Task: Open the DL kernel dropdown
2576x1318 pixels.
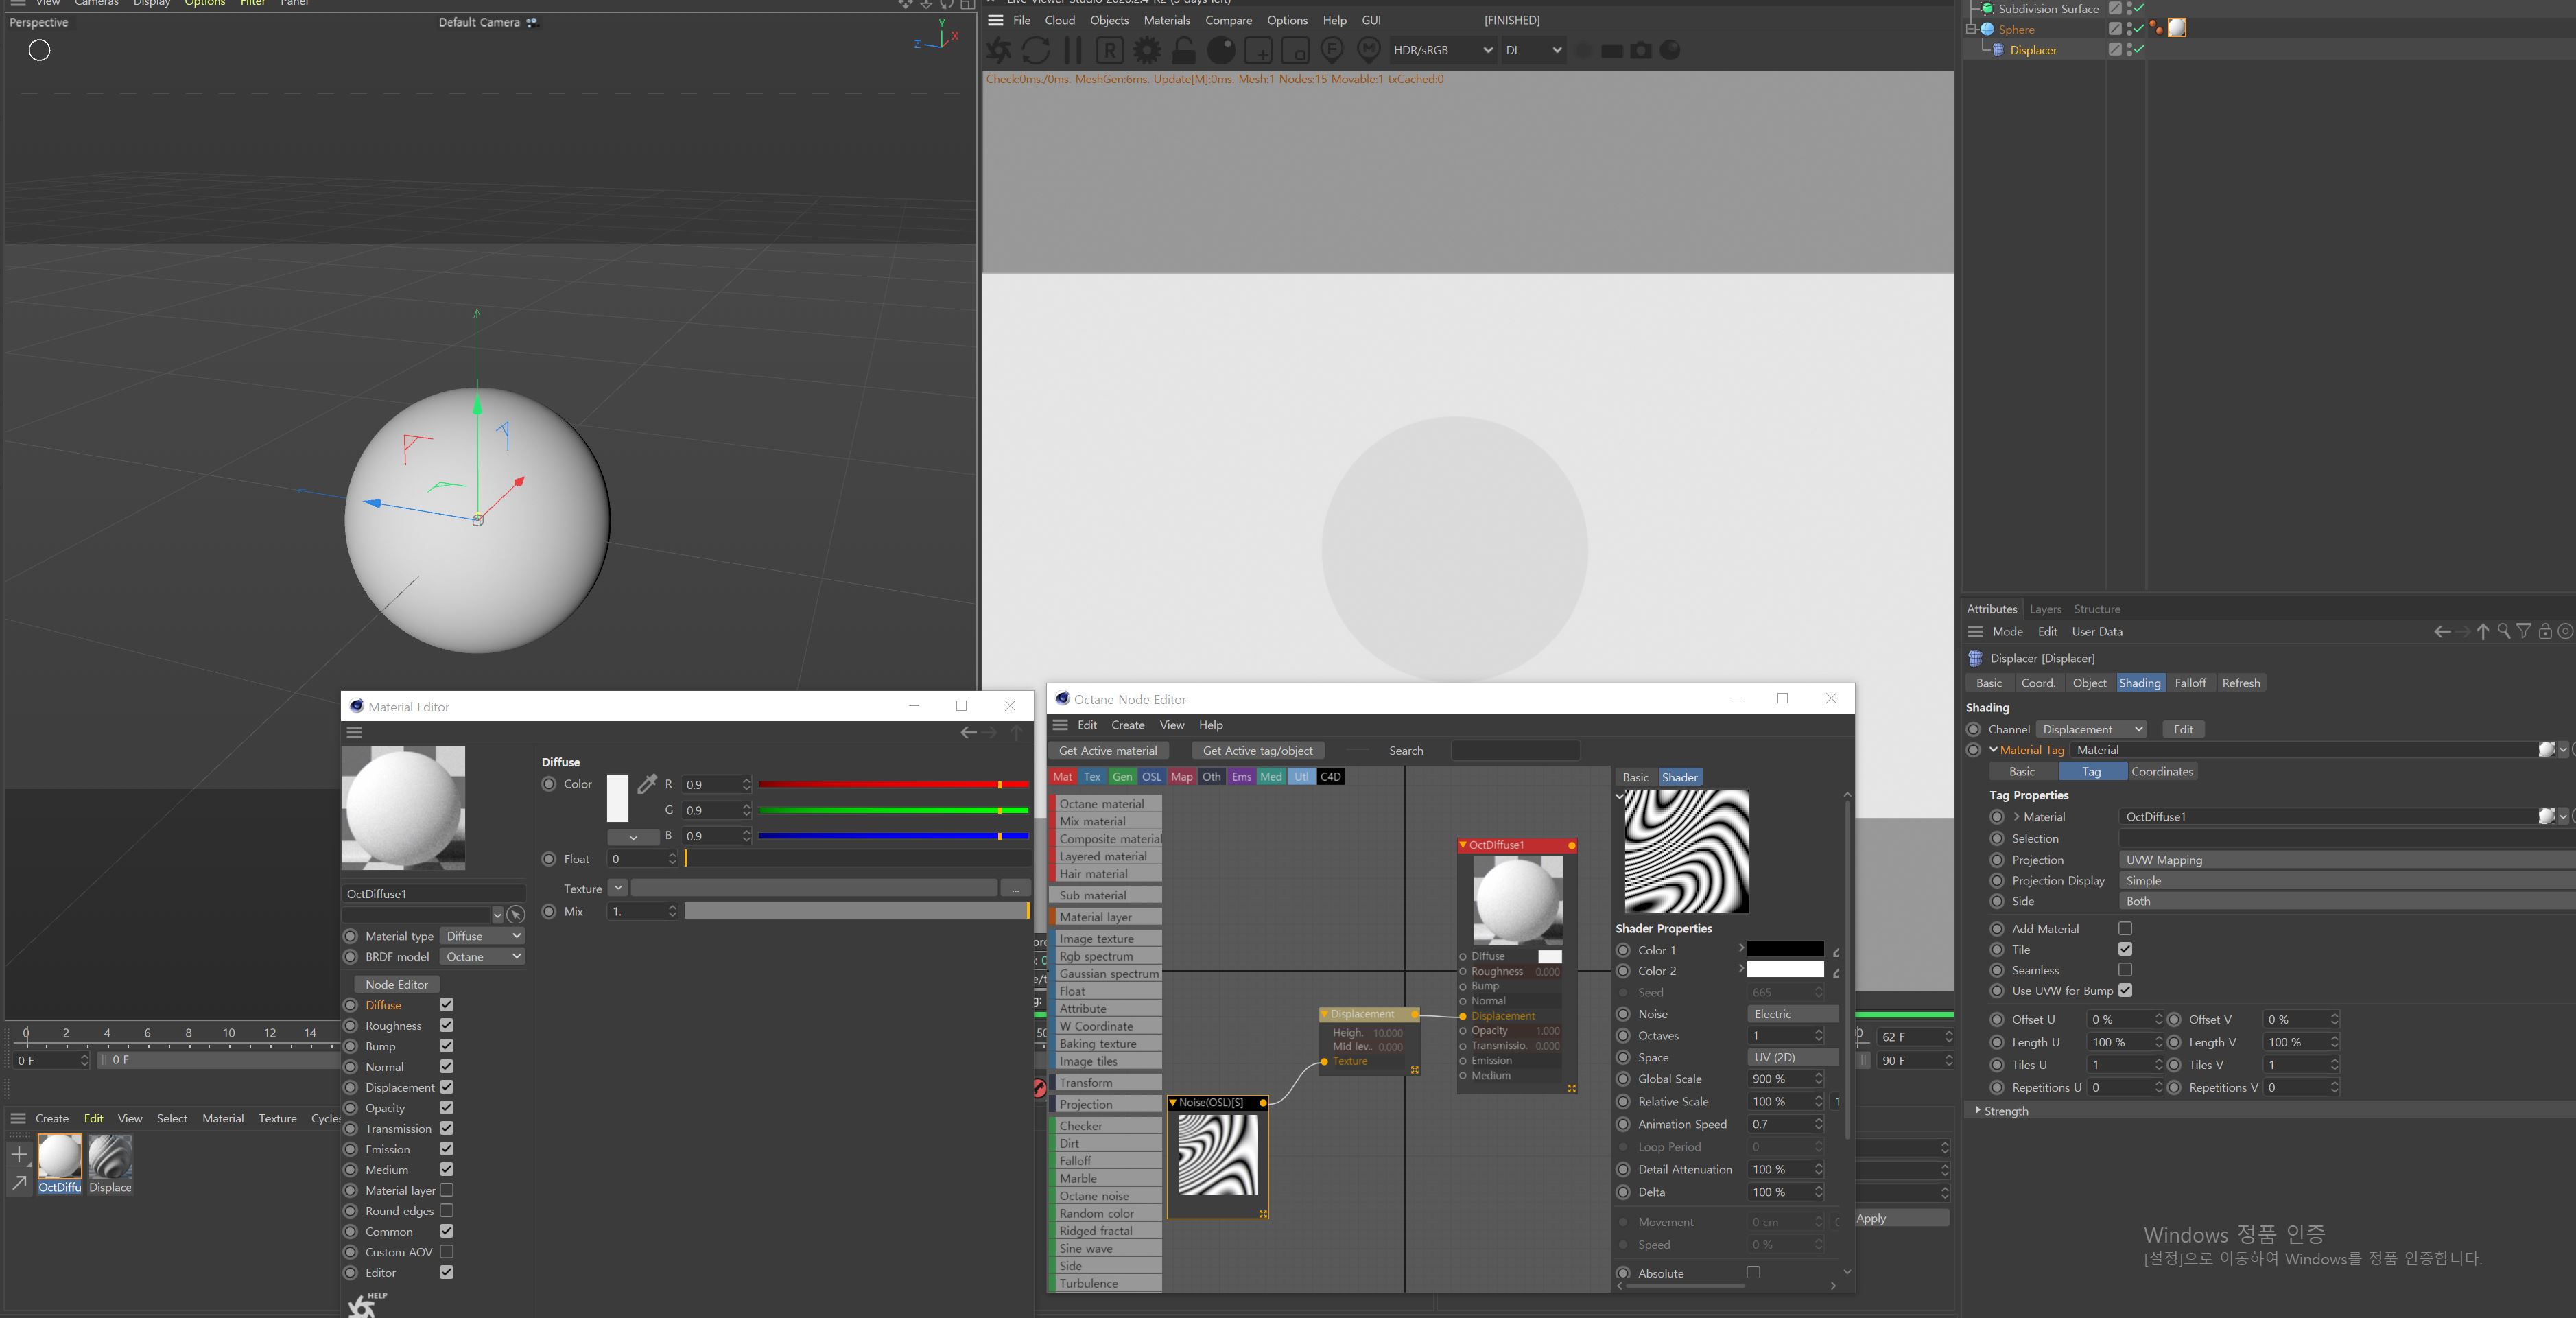Action: click(1533, 50)
